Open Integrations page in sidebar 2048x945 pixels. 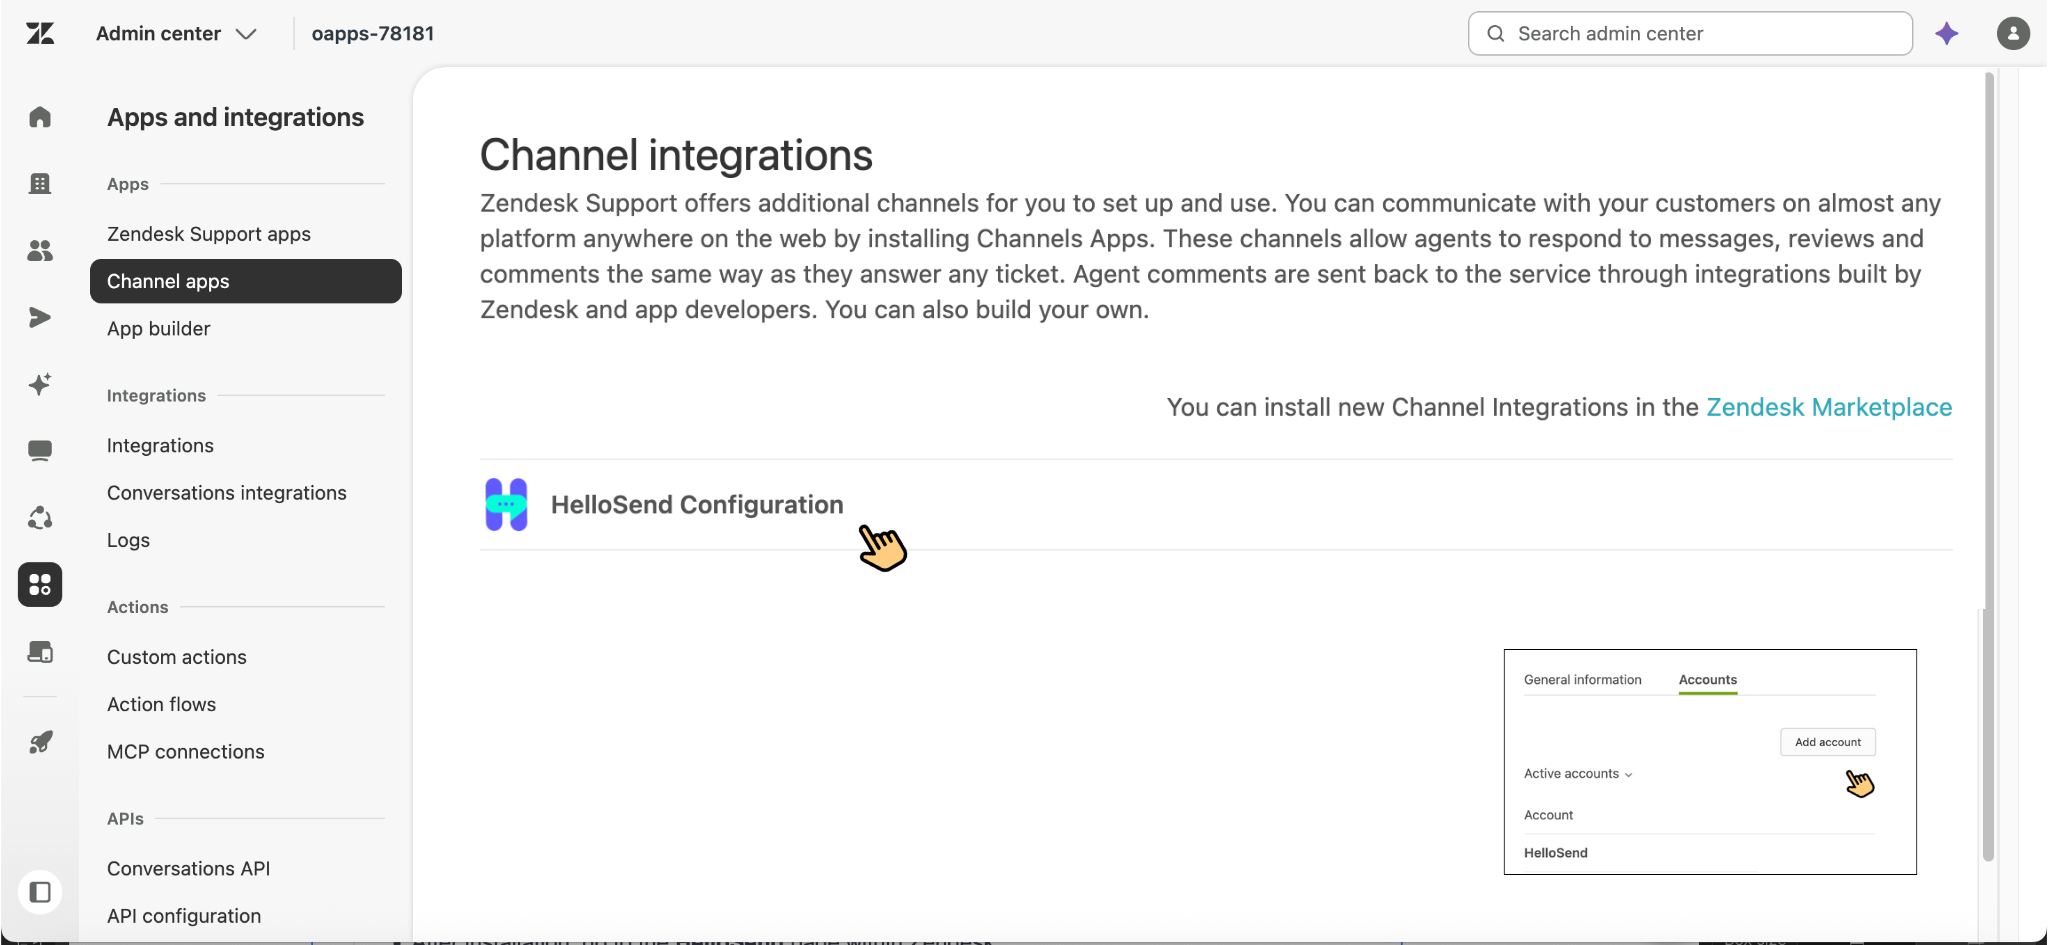coord(160,446)
